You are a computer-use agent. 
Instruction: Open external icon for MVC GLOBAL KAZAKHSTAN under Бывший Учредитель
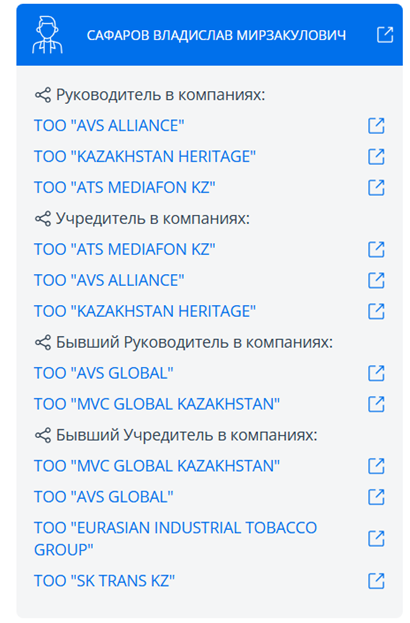pyautogui.click(x=376, y=466)
